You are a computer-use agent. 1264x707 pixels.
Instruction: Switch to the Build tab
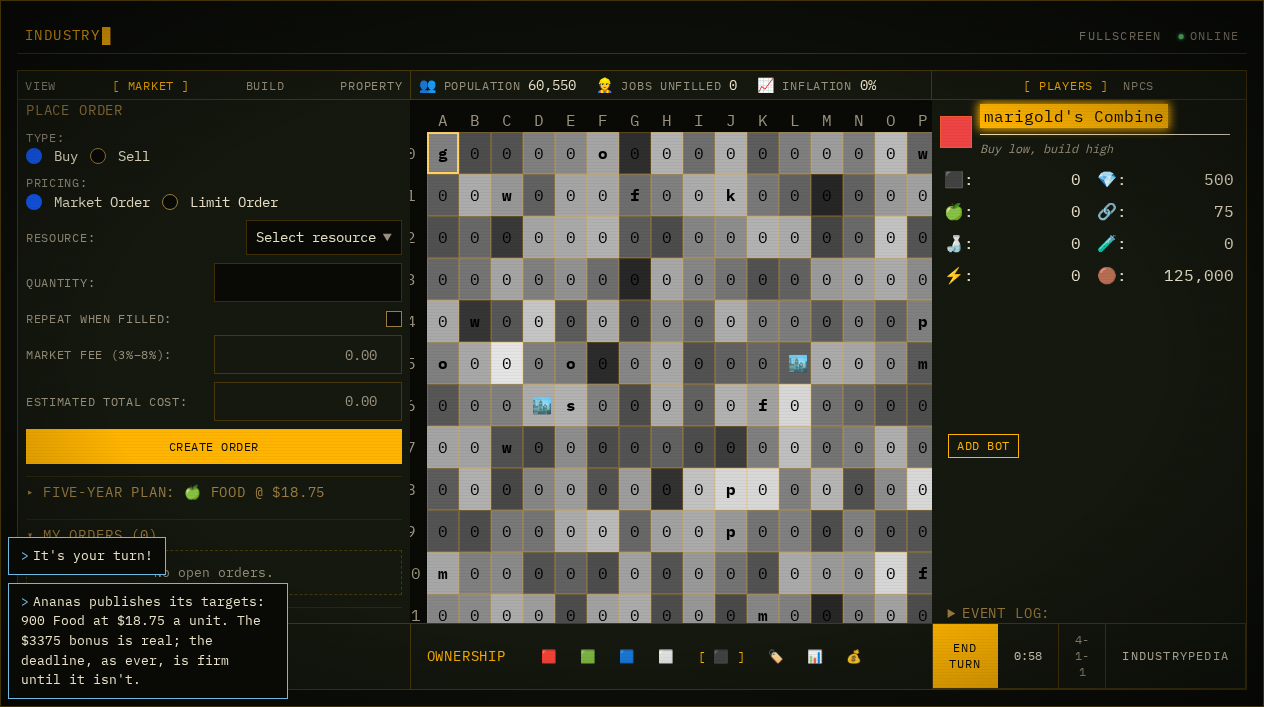pos(265,86)
